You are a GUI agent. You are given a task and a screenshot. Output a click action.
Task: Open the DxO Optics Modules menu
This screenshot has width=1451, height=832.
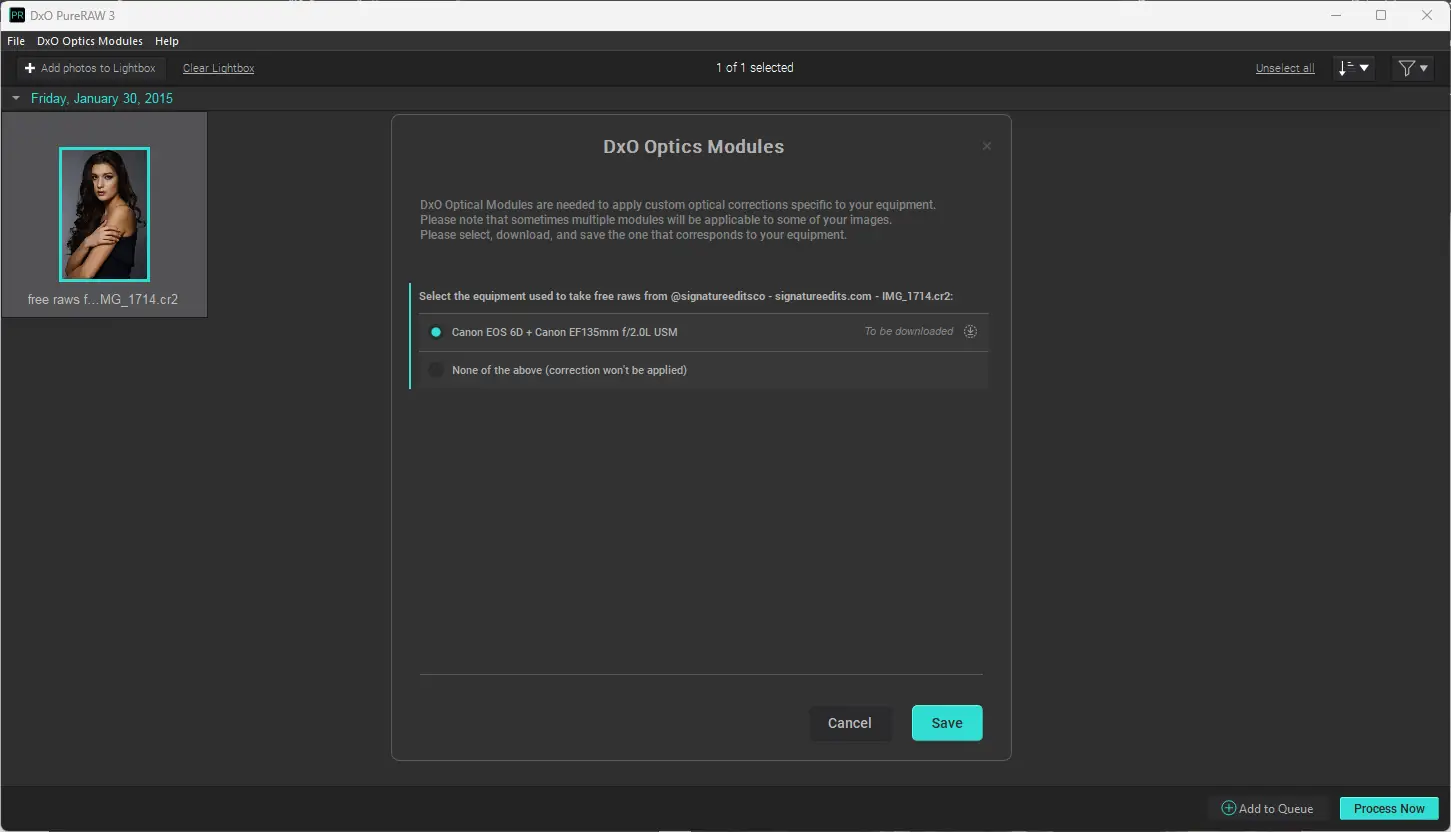90,41
